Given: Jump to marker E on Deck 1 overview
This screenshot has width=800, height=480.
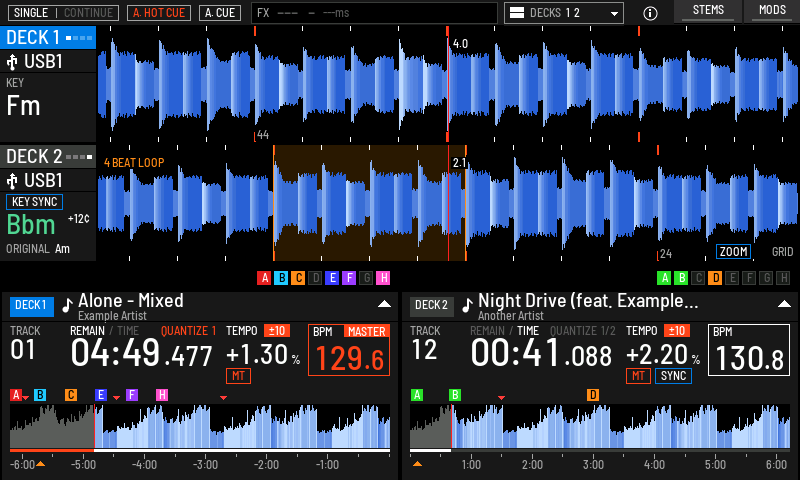Looking at the screenshot, I should tap(101, 395).
